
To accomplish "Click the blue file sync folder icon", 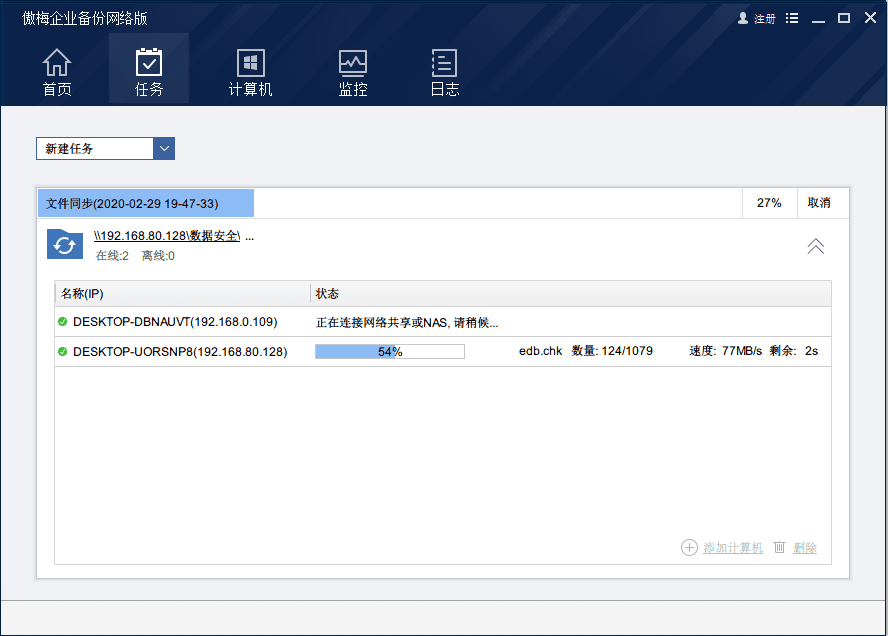I will pos(65,244).
